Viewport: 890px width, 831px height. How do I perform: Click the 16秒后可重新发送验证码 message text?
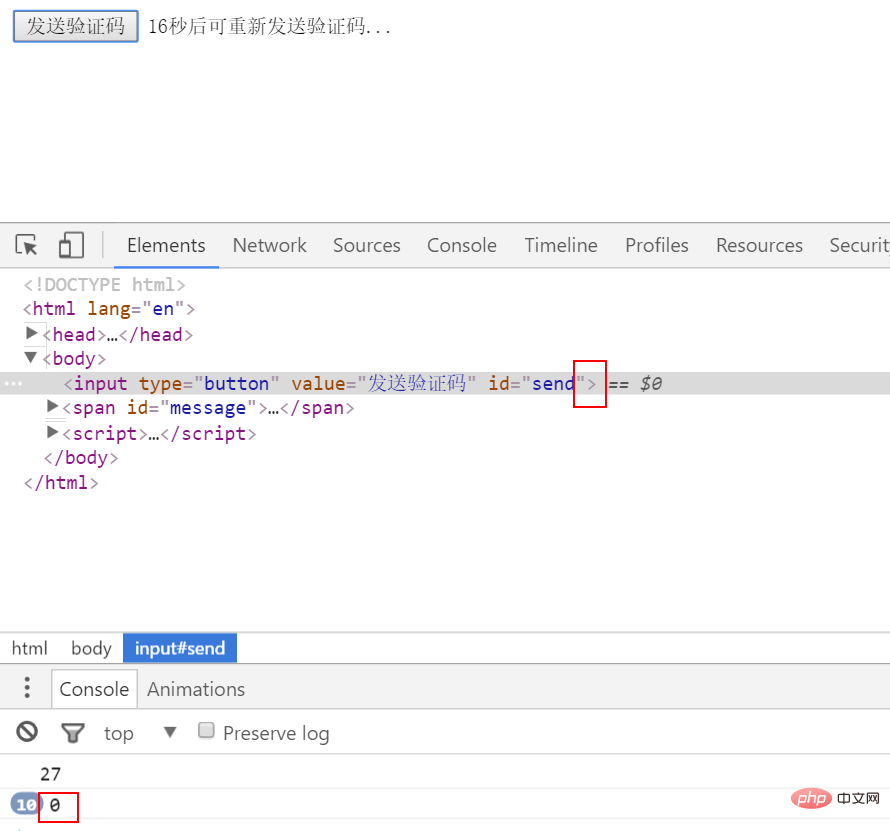coord(270,26)
